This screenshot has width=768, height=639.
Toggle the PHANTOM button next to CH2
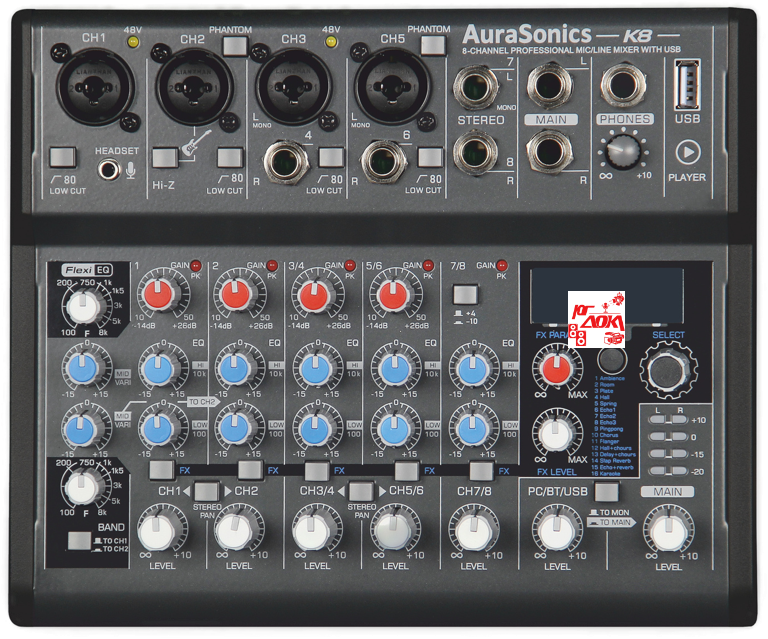click(x=234, y=46)
